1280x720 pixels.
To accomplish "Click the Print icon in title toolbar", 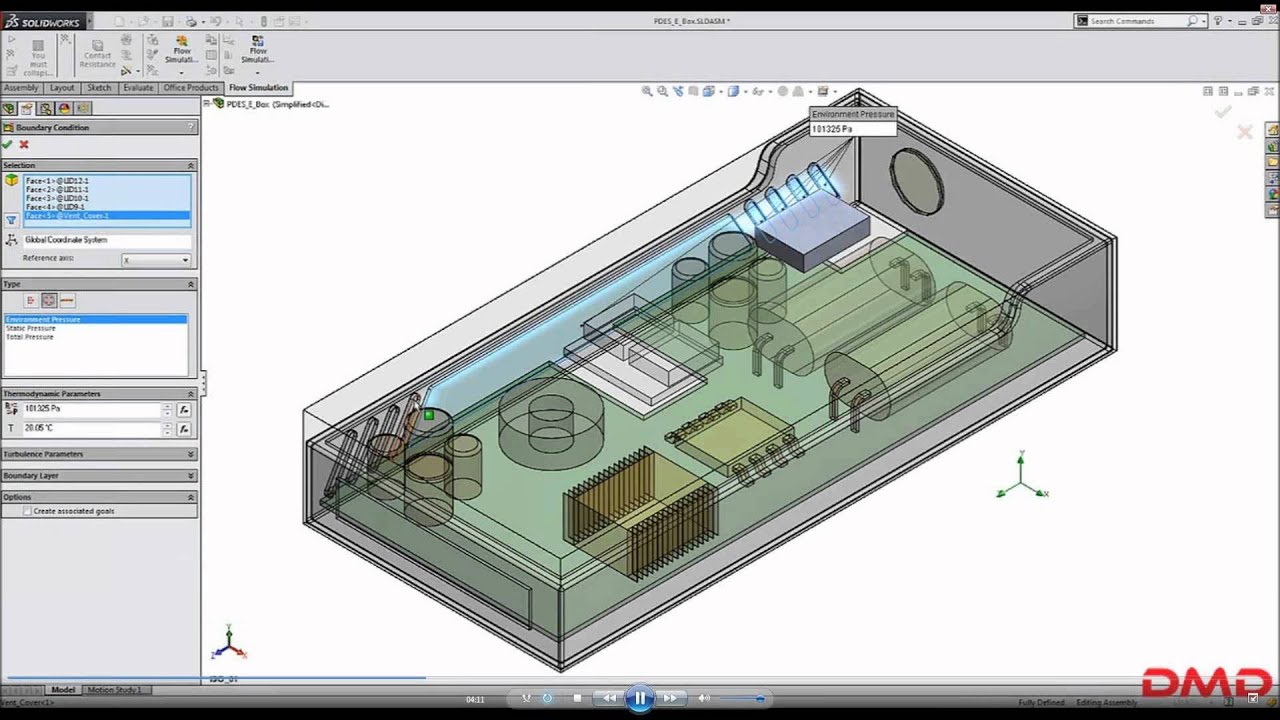I will 190,20.
